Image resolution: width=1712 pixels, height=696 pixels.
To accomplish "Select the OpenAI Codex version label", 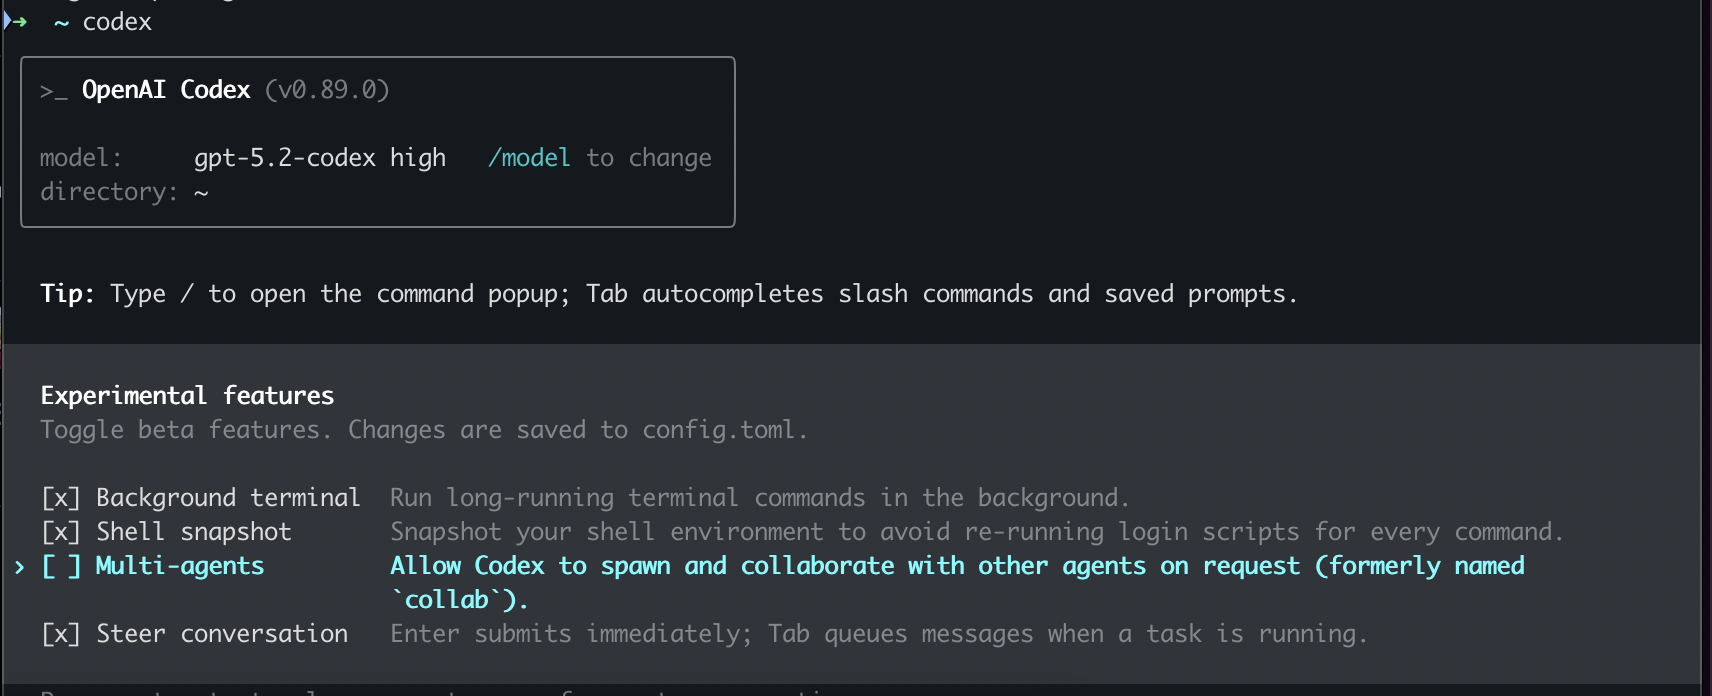I will click(x=328, y=89).
